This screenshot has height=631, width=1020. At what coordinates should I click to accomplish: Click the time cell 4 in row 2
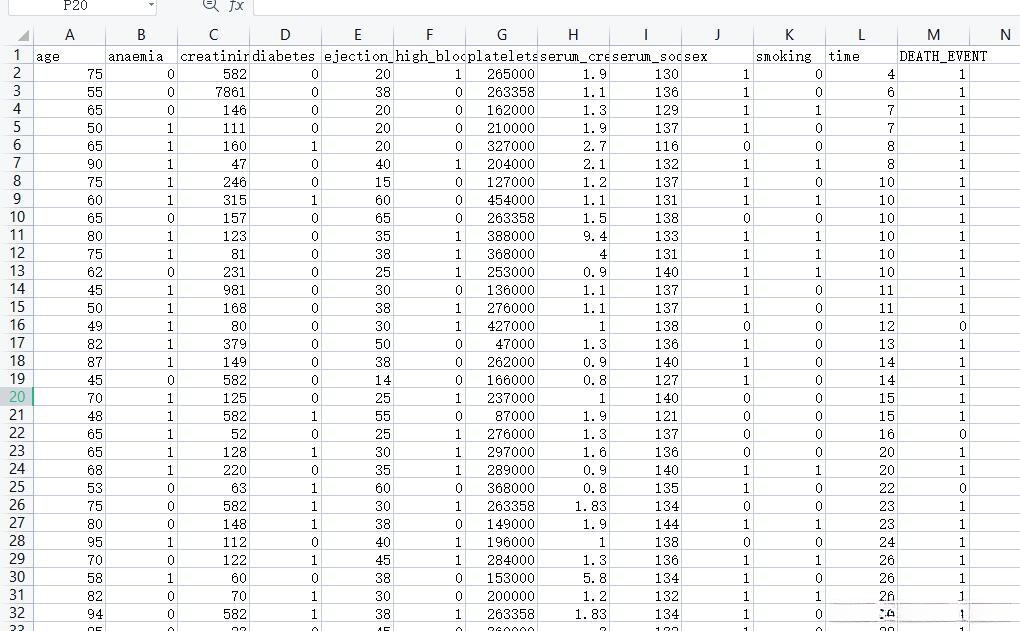[x=861, y=74]
